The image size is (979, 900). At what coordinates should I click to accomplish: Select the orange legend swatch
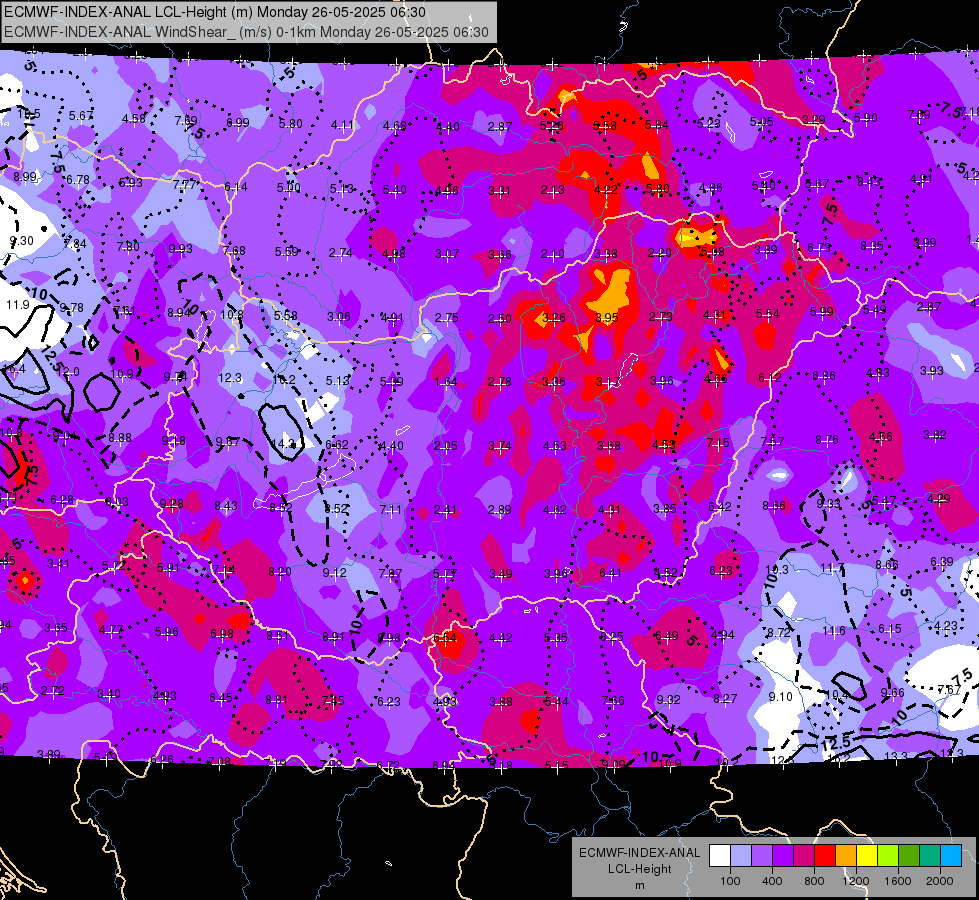846,856
